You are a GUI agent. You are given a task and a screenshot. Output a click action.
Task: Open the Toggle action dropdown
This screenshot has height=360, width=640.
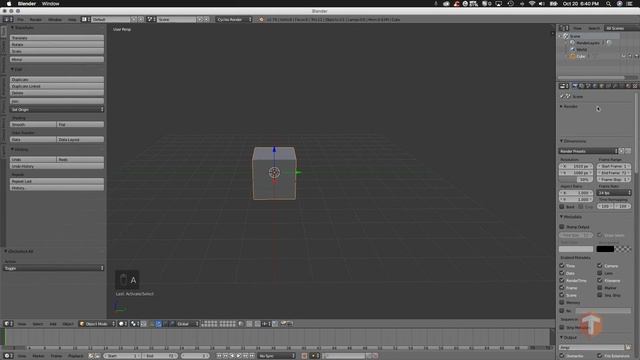[53, 268]
